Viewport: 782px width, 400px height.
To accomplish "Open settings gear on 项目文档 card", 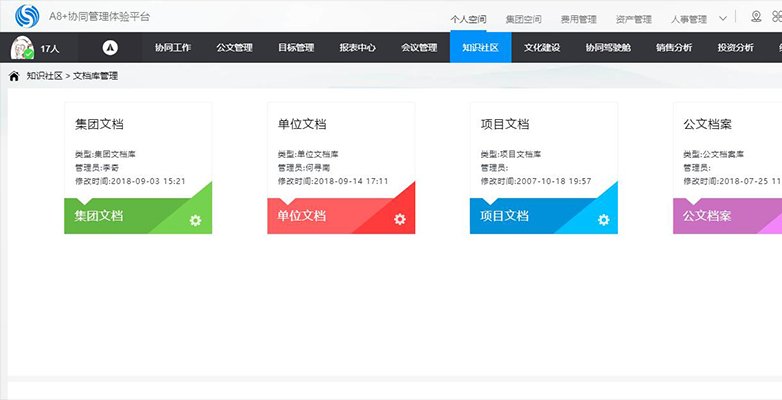I will point(603,220).
